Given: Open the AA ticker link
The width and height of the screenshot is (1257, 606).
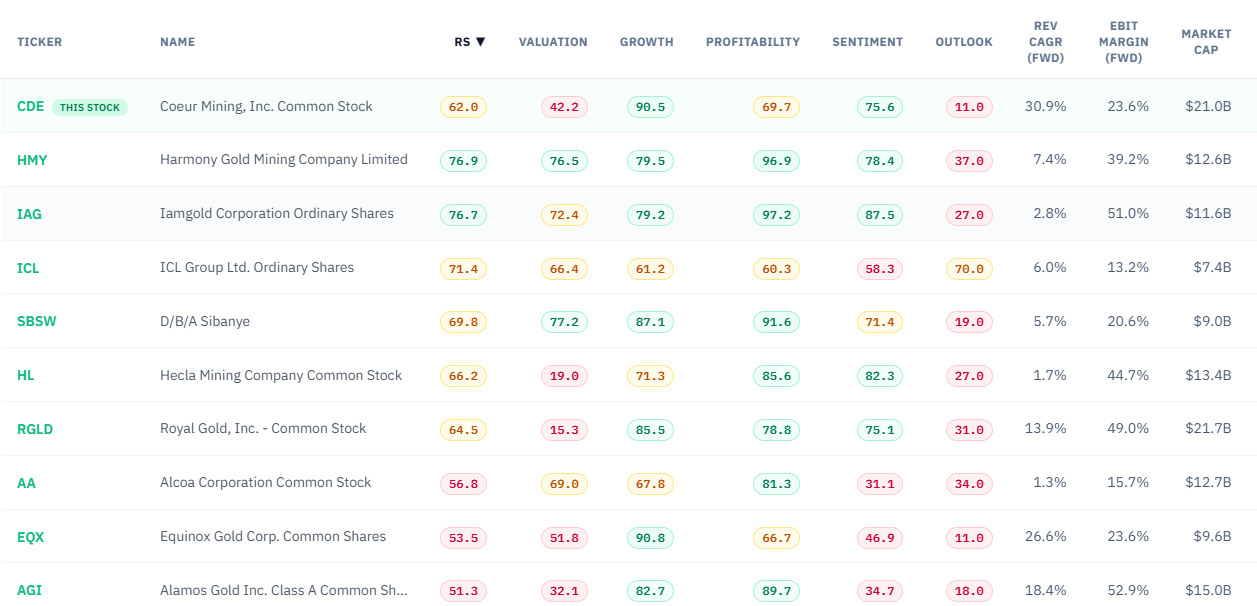Looking at the screenshot, I should pos(26,483).
